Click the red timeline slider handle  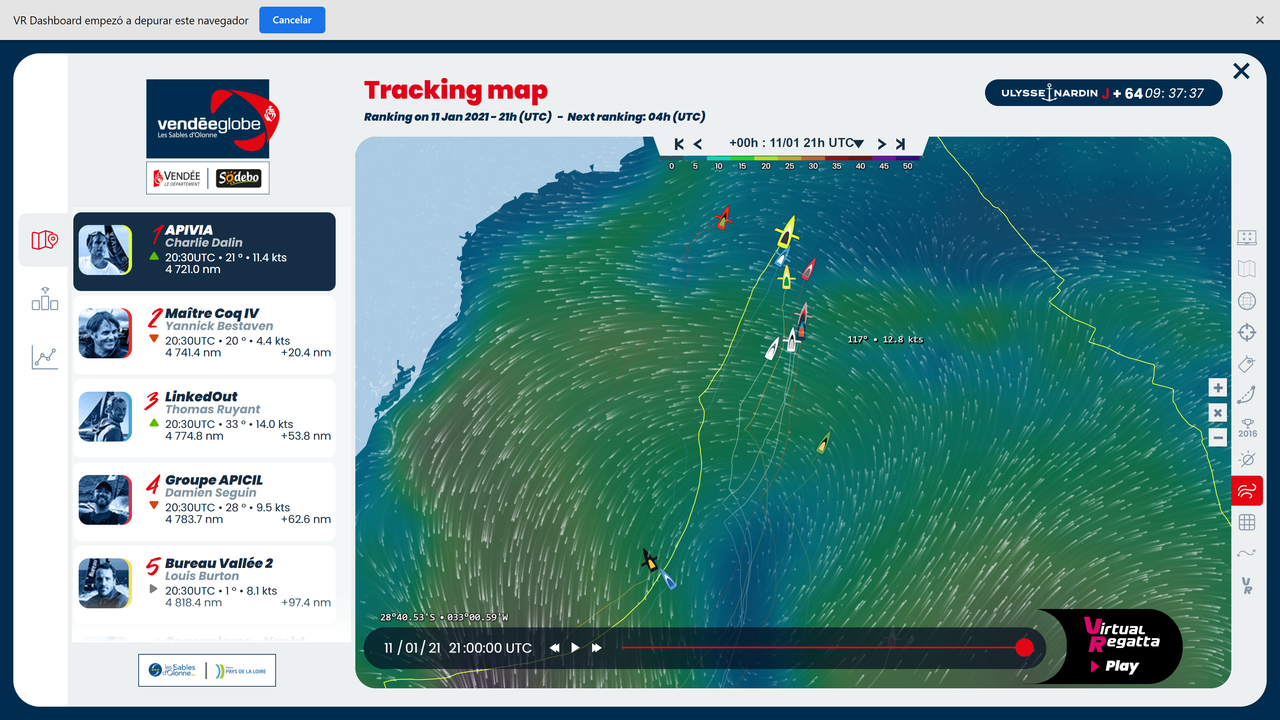1024,648
